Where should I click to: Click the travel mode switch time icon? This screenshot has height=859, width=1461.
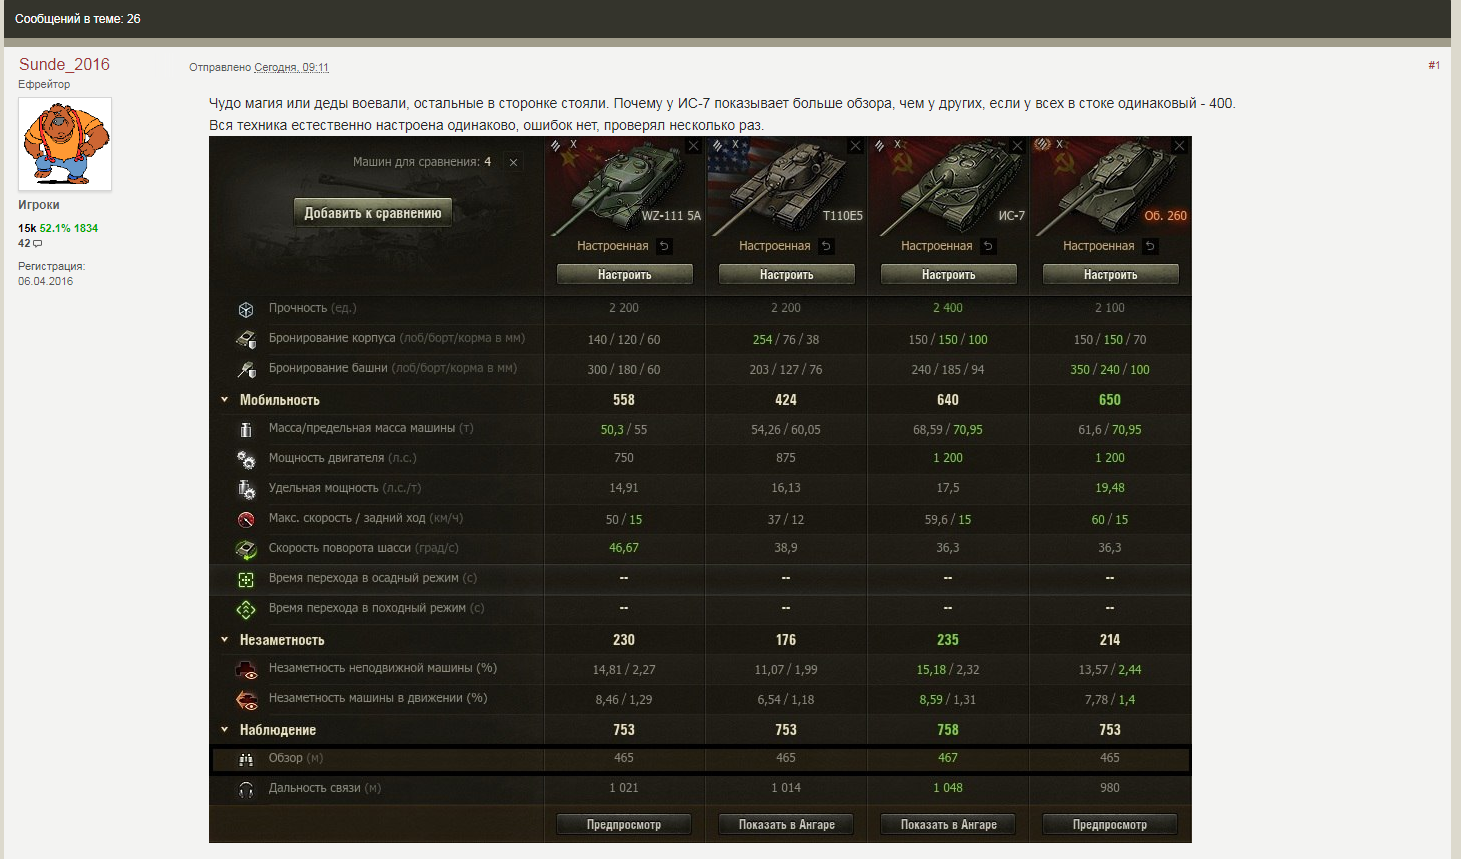coord(246,609)
